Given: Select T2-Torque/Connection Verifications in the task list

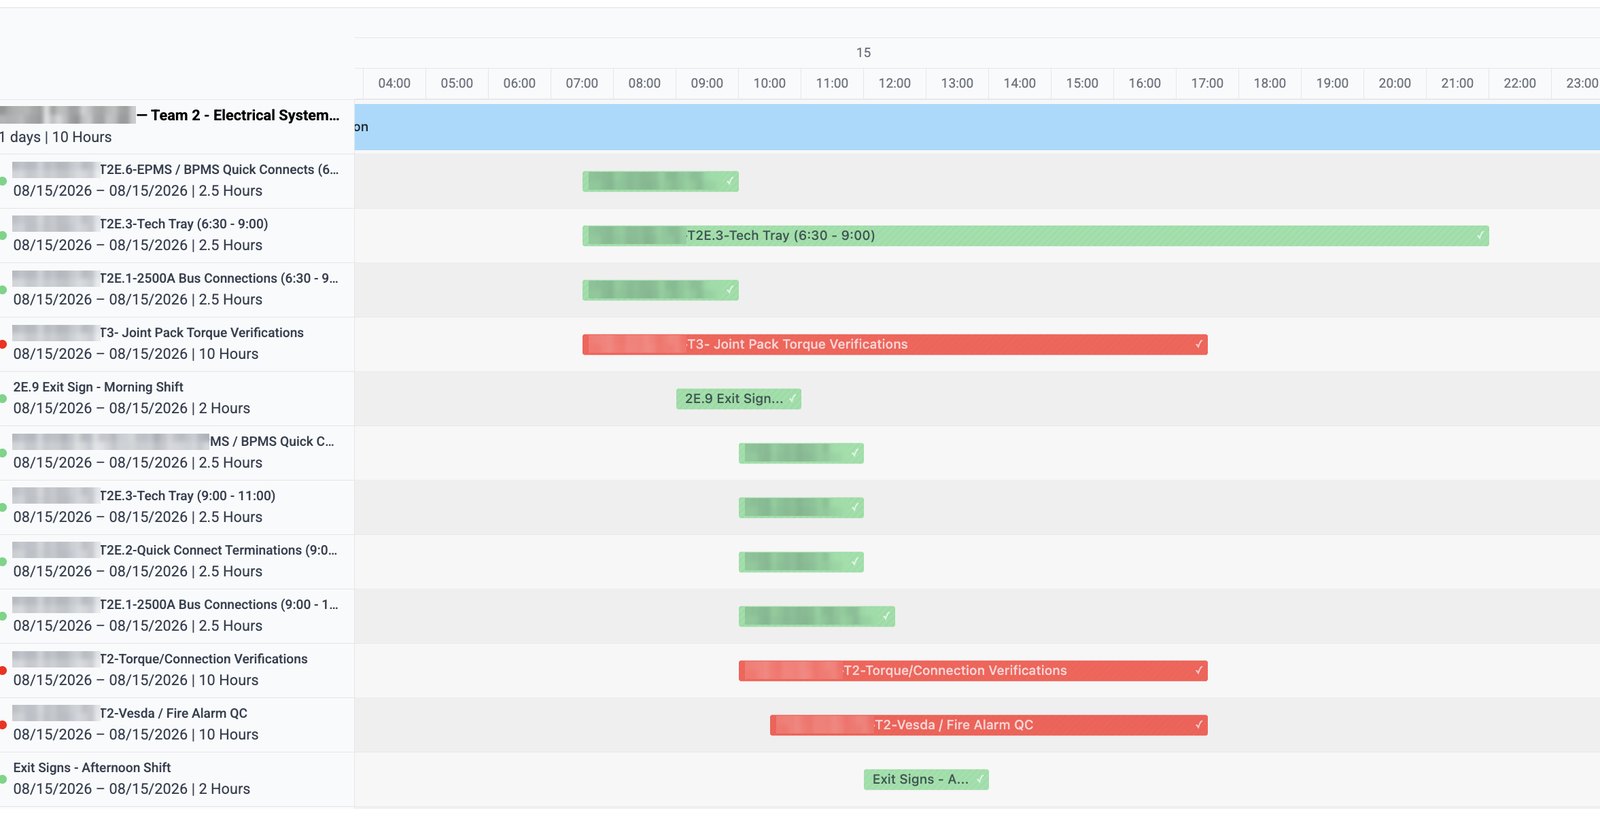Looking at the screenshot, I should click(177, 670).
